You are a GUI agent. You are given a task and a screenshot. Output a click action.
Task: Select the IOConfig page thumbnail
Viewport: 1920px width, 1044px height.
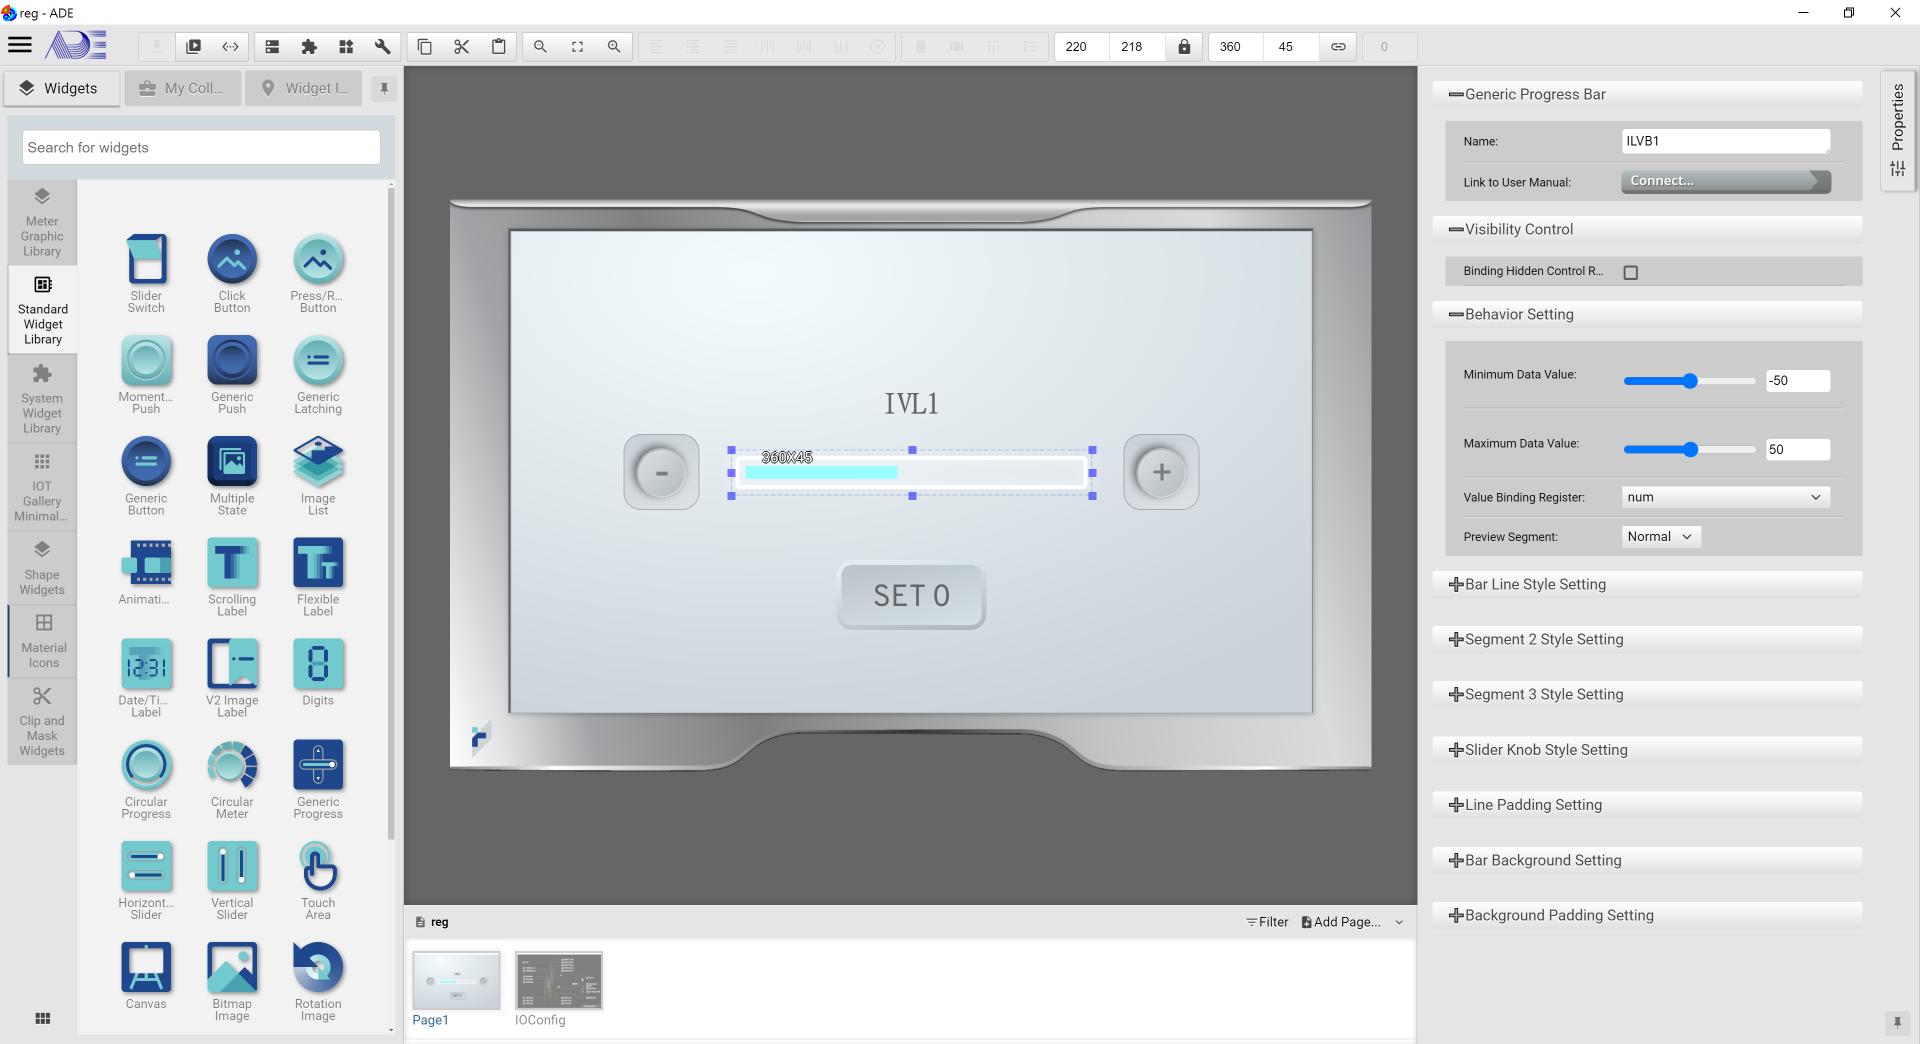coord(558,981)
